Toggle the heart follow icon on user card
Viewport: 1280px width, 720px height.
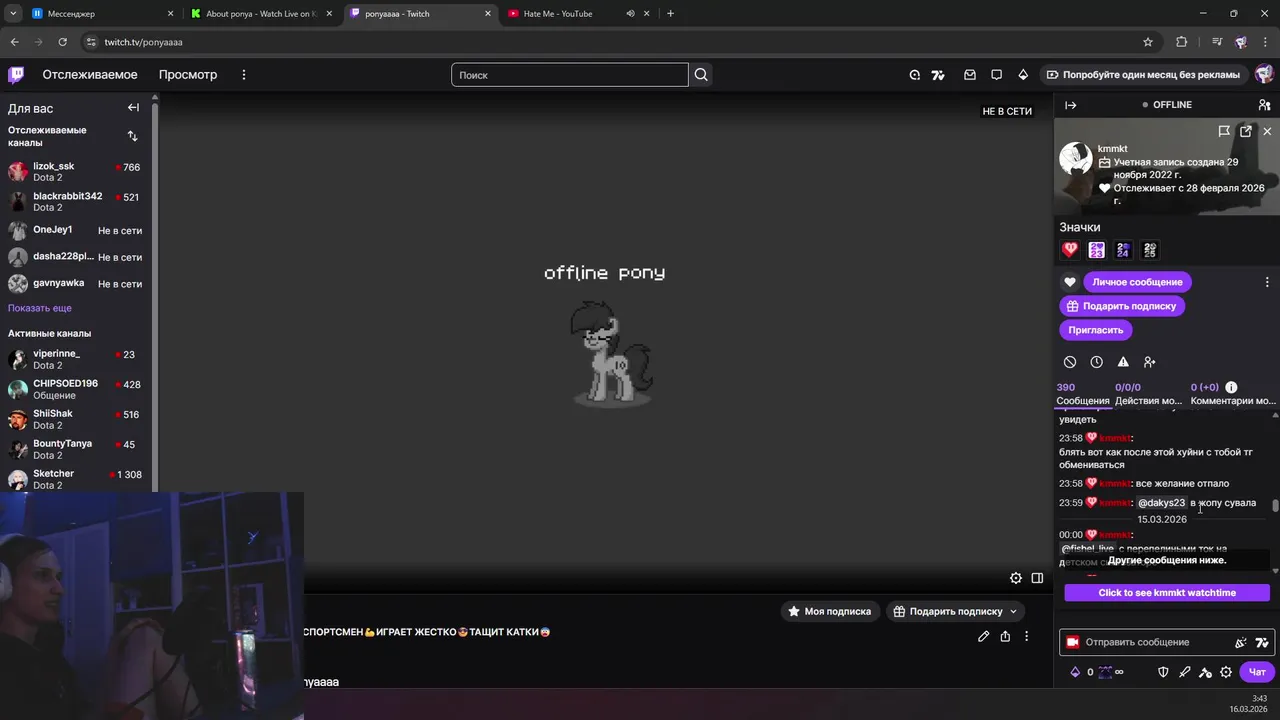[1069, 282]
